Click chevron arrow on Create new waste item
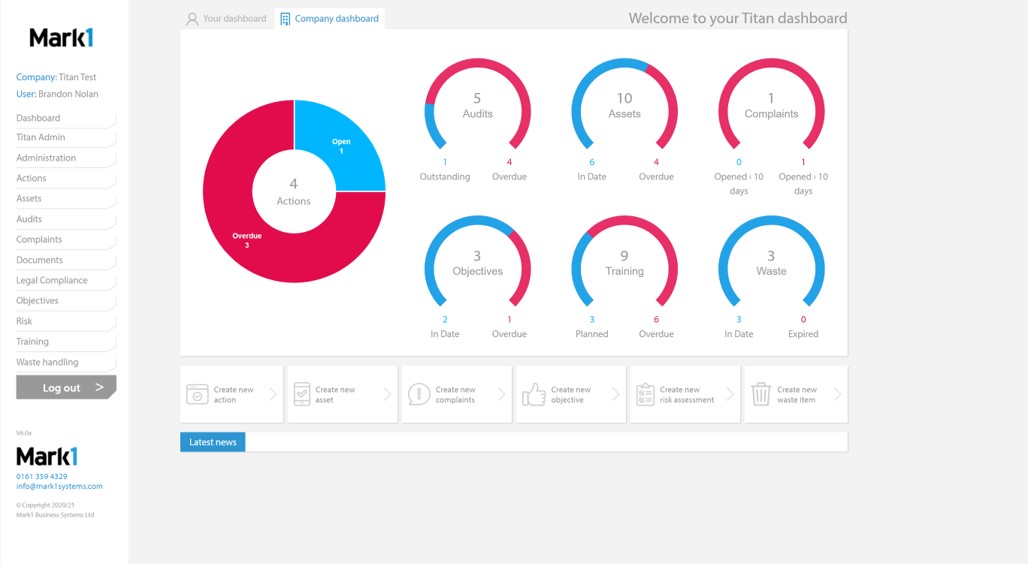 pyautogui.click(x=837, y=394)
